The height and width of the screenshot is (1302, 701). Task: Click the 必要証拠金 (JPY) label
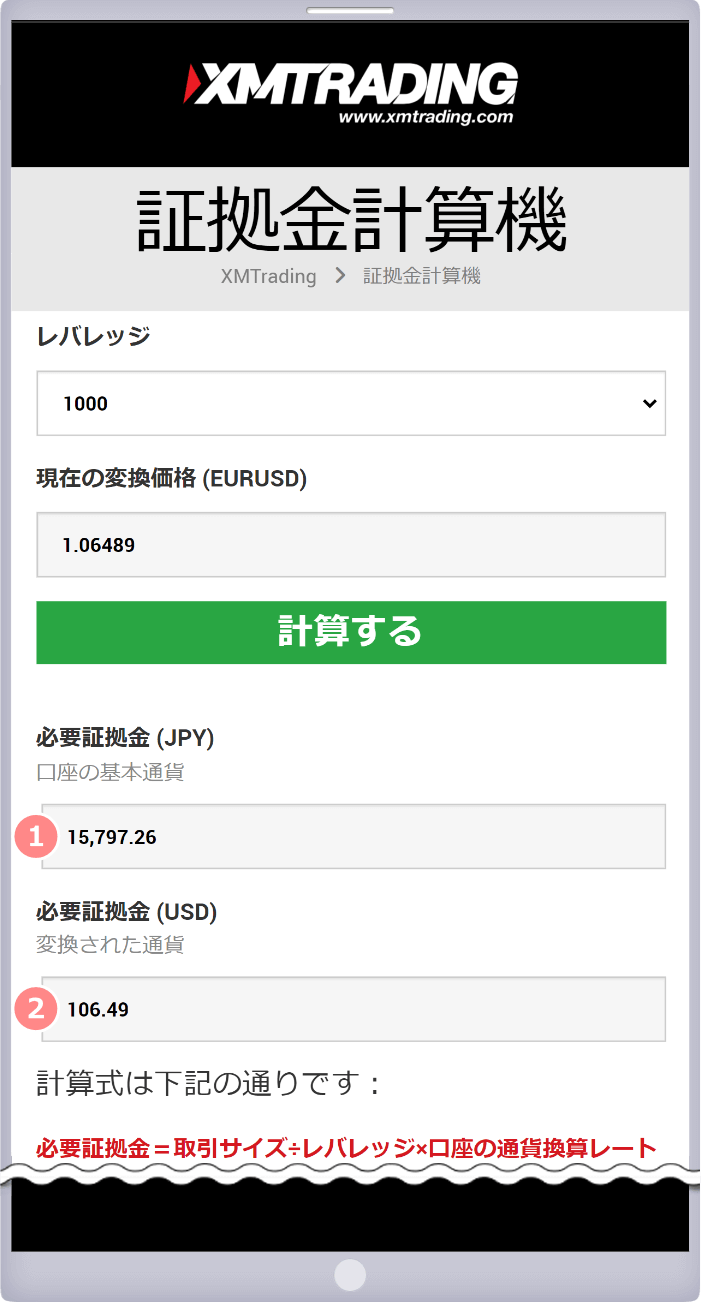(x=125, y=739)
